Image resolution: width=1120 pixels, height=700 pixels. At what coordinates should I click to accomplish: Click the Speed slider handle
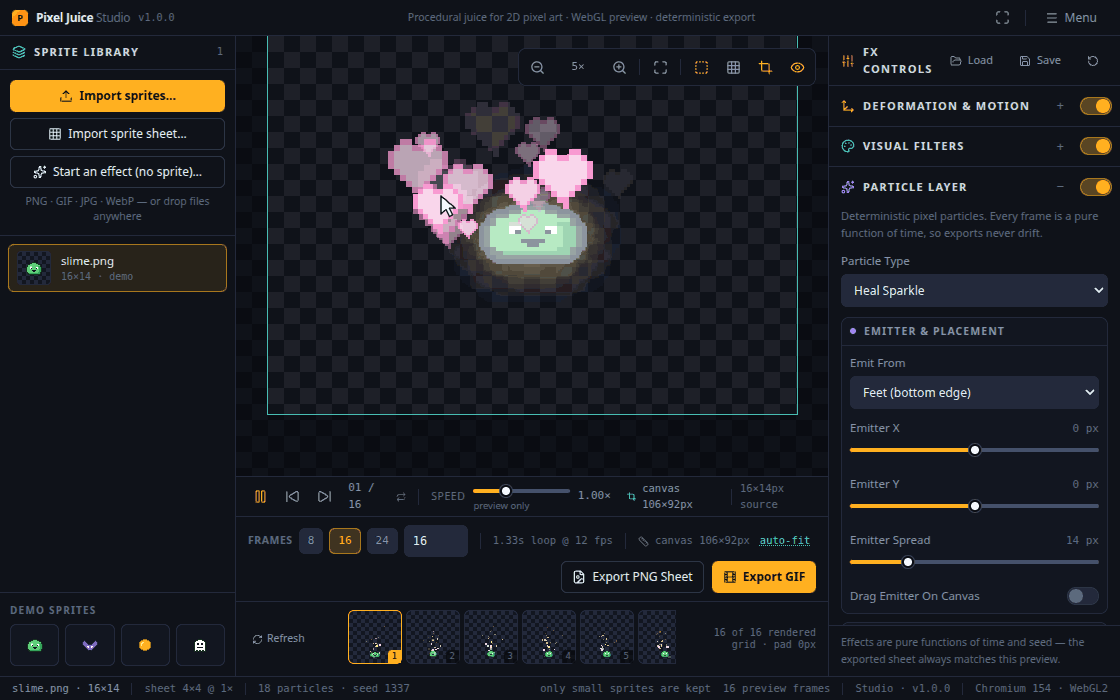pyautogui.click(x=506, y=491)
